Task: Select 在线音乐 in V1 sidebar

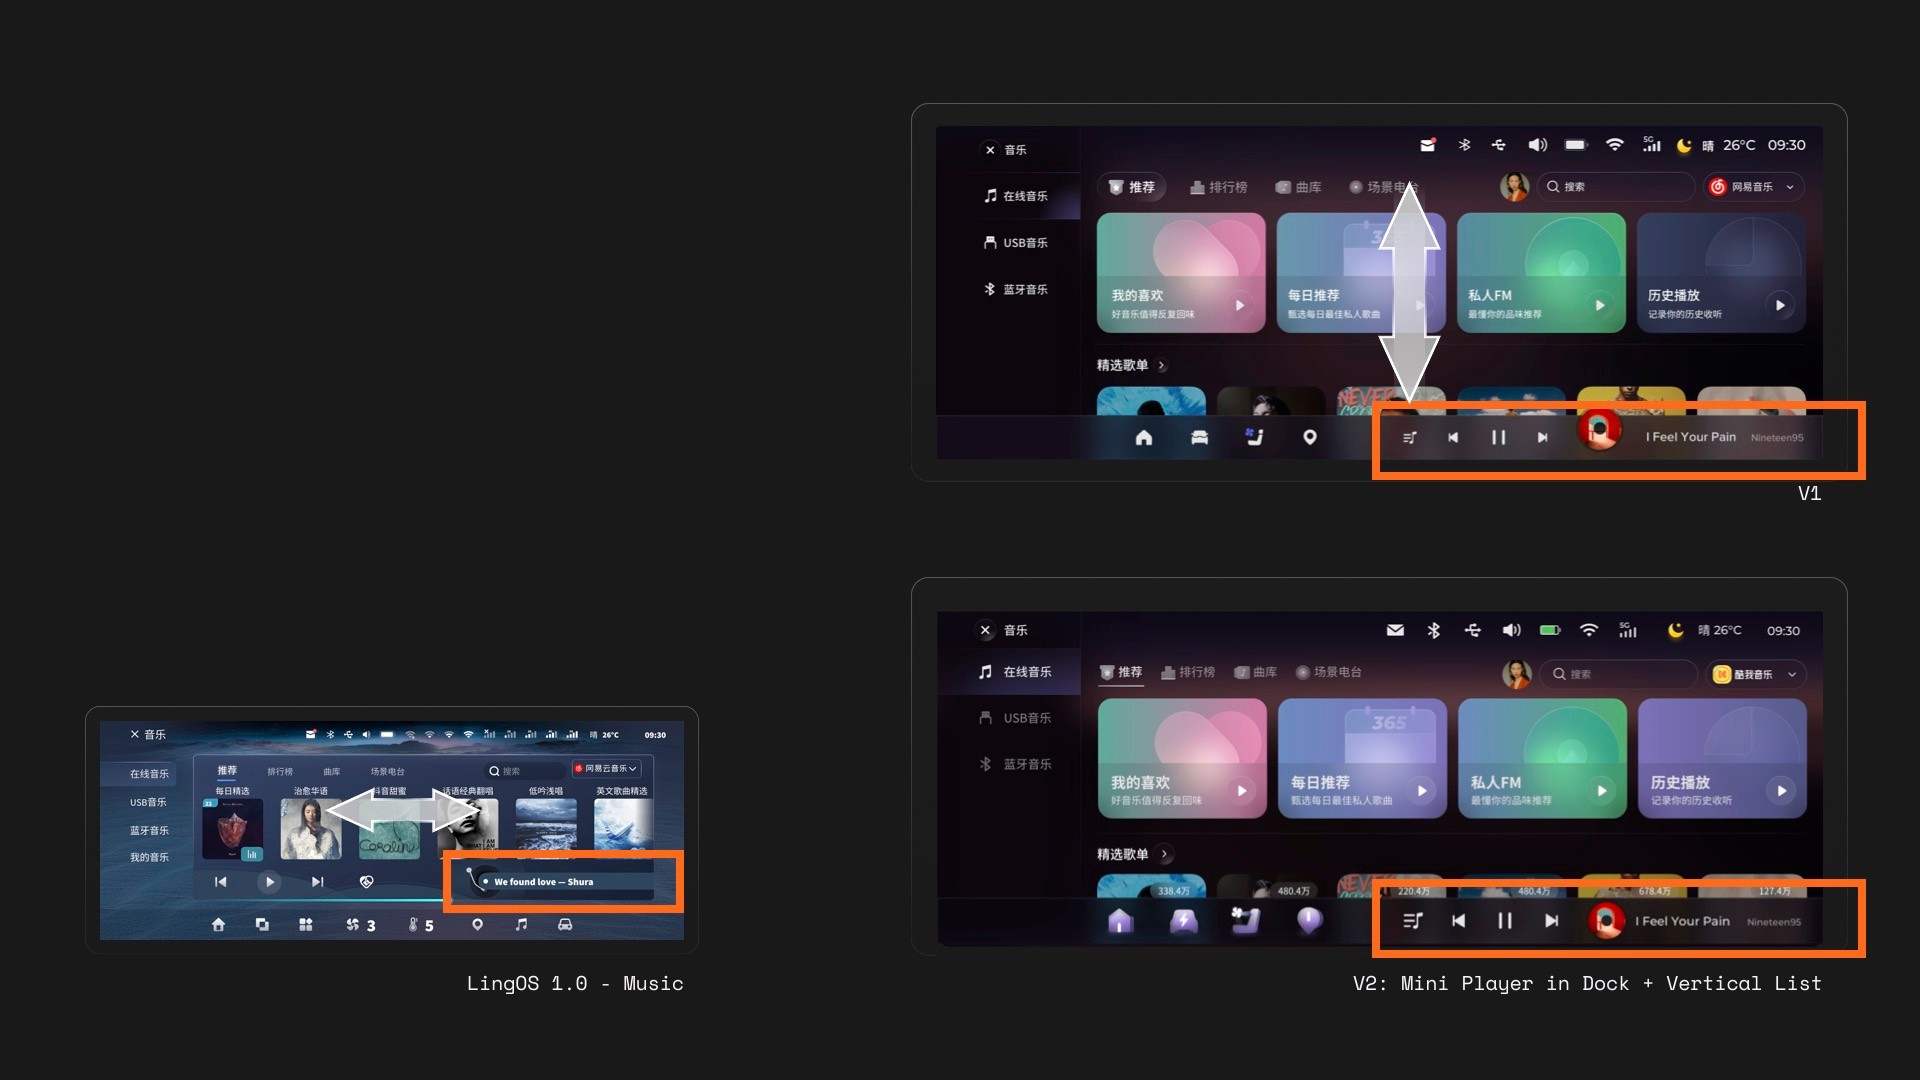Action: [1016, 196]
